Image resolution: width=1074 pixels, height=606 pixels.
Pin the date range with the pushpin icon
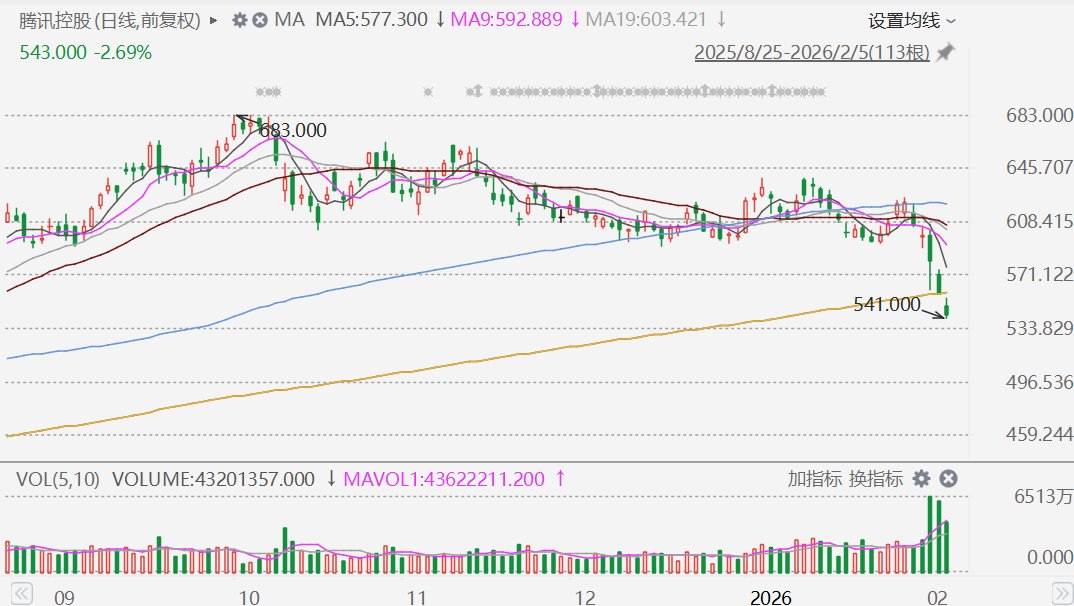(945, 52)
